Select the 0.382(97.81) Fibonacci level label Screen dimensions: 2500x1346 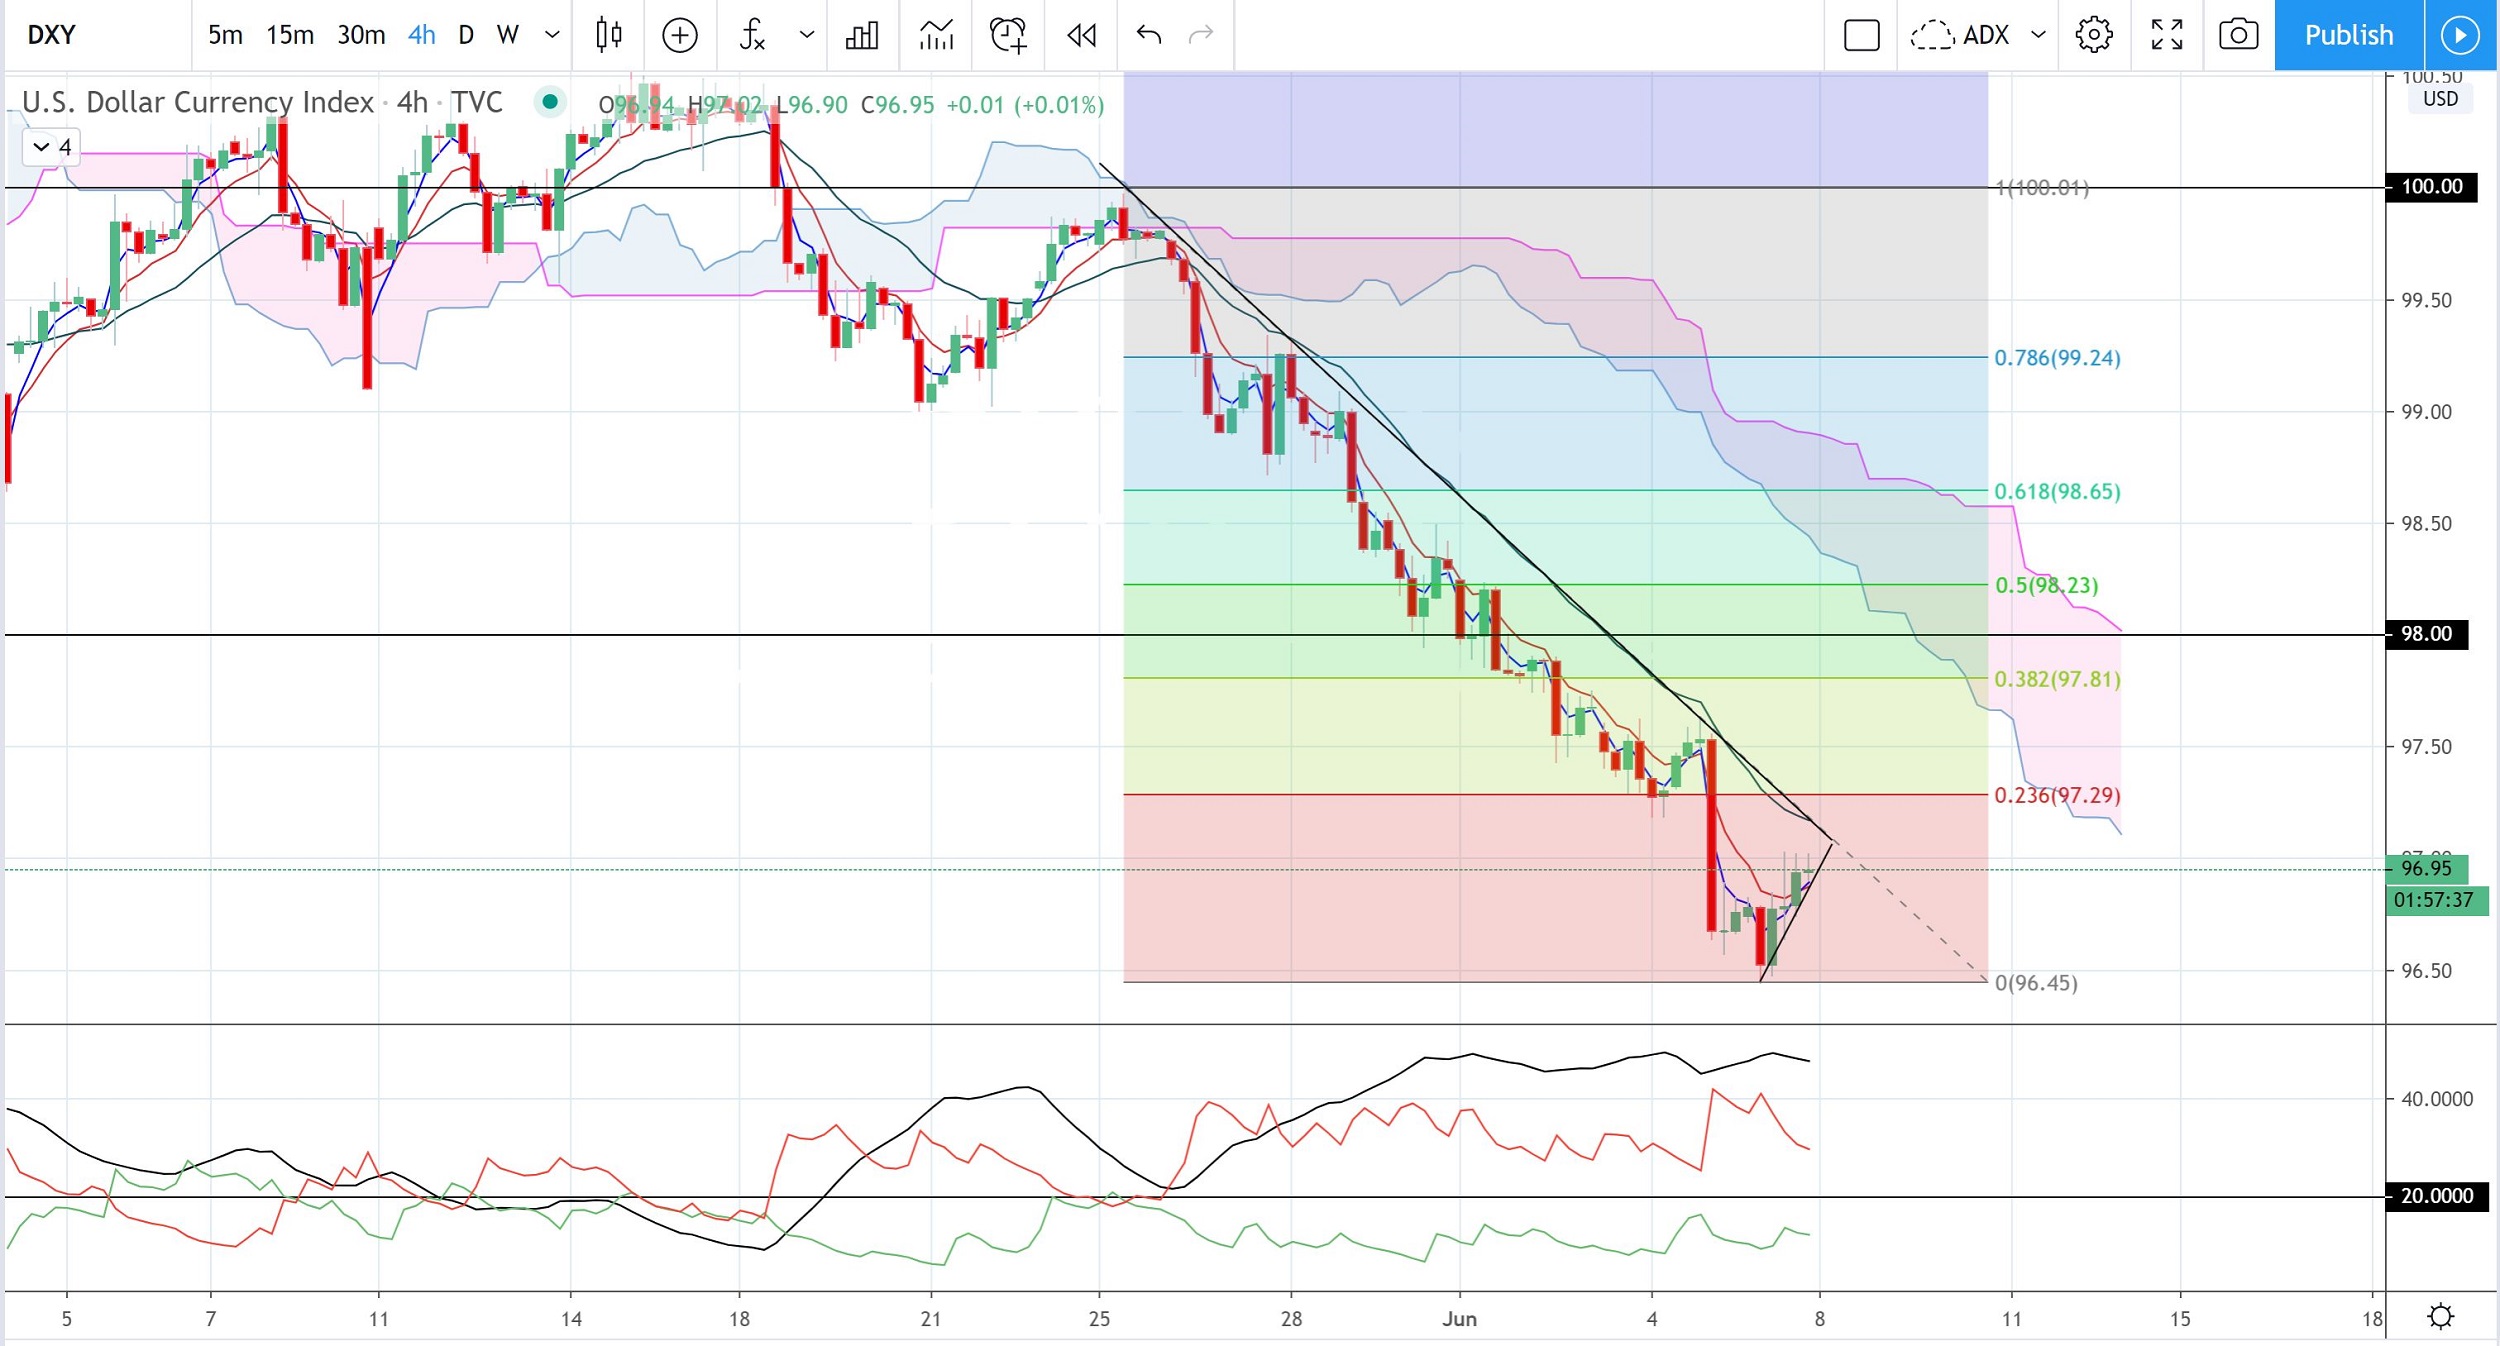tap(2057, 679)
